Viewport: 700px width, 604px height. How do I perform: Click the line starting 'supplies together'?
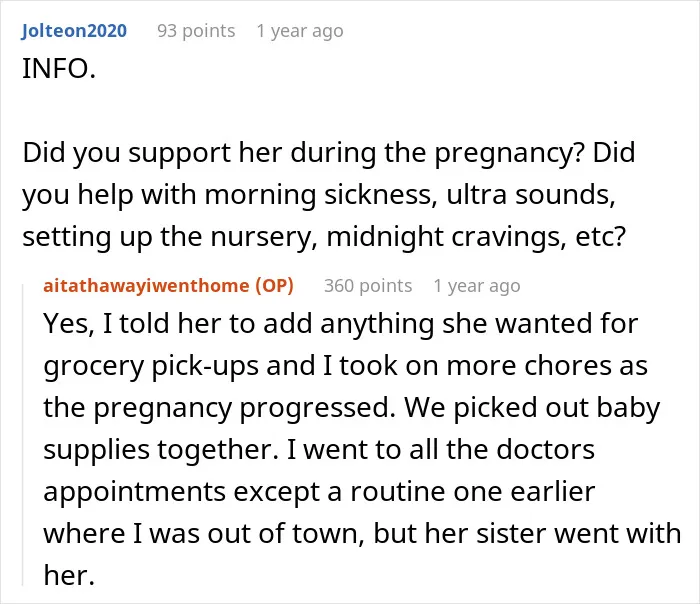tap(319, 450)
